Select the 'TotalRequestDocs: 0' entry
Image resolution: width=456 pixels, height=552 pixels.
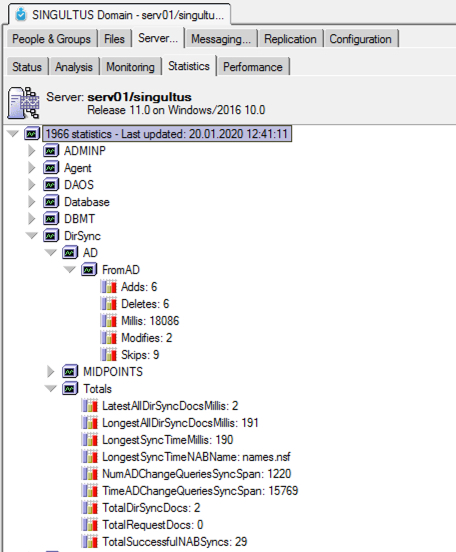tap(152, 525)
